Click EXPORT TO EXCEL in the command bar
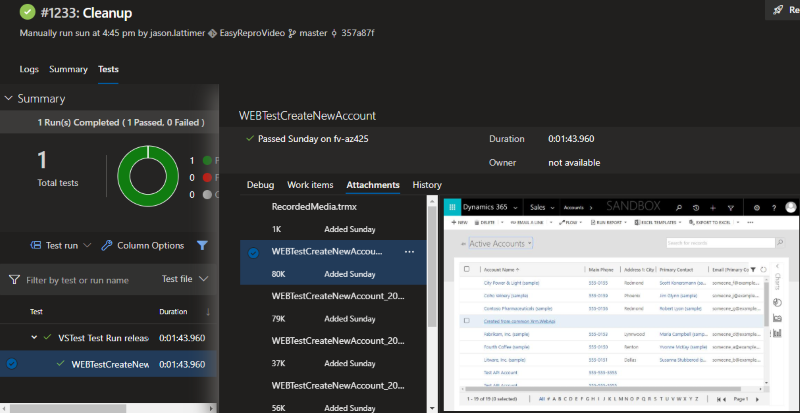Image resolution: width=800 pixels, height=413 pixels. [x=710, y=223]
